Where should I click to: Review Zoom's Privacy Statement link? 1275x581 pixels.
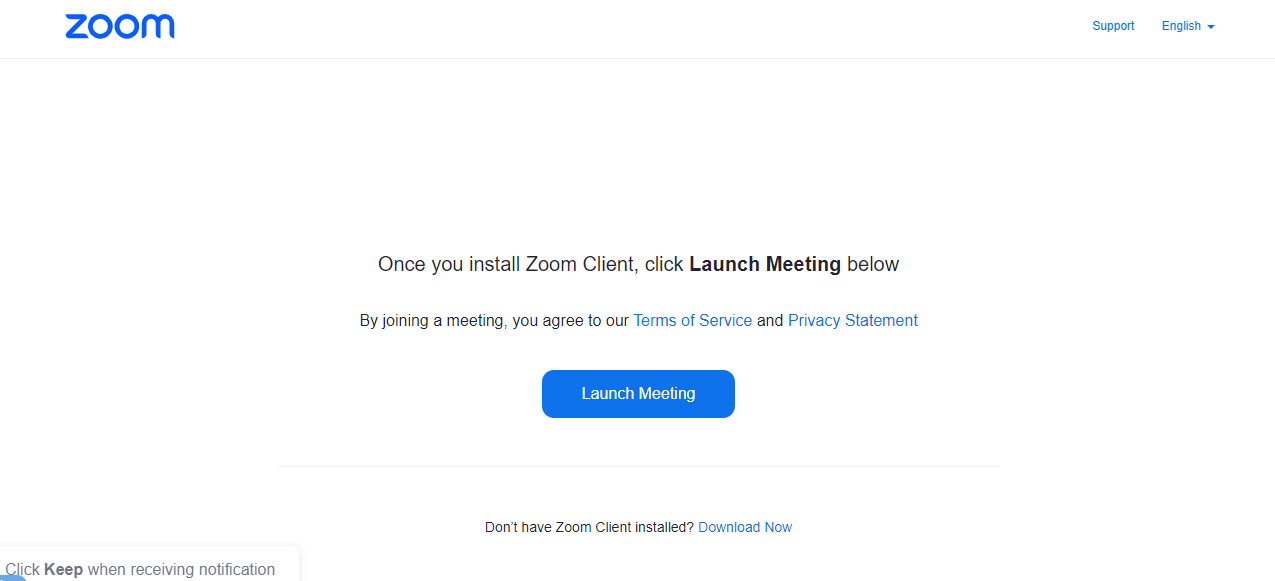pos(852,320)
